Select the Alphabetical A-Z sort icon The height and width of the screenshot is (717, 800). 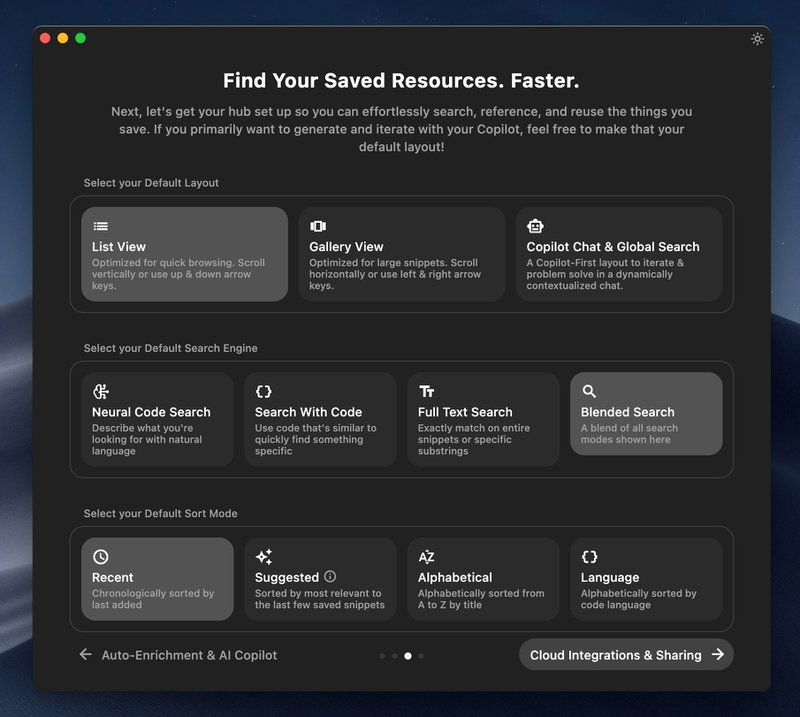pos(427,557)
